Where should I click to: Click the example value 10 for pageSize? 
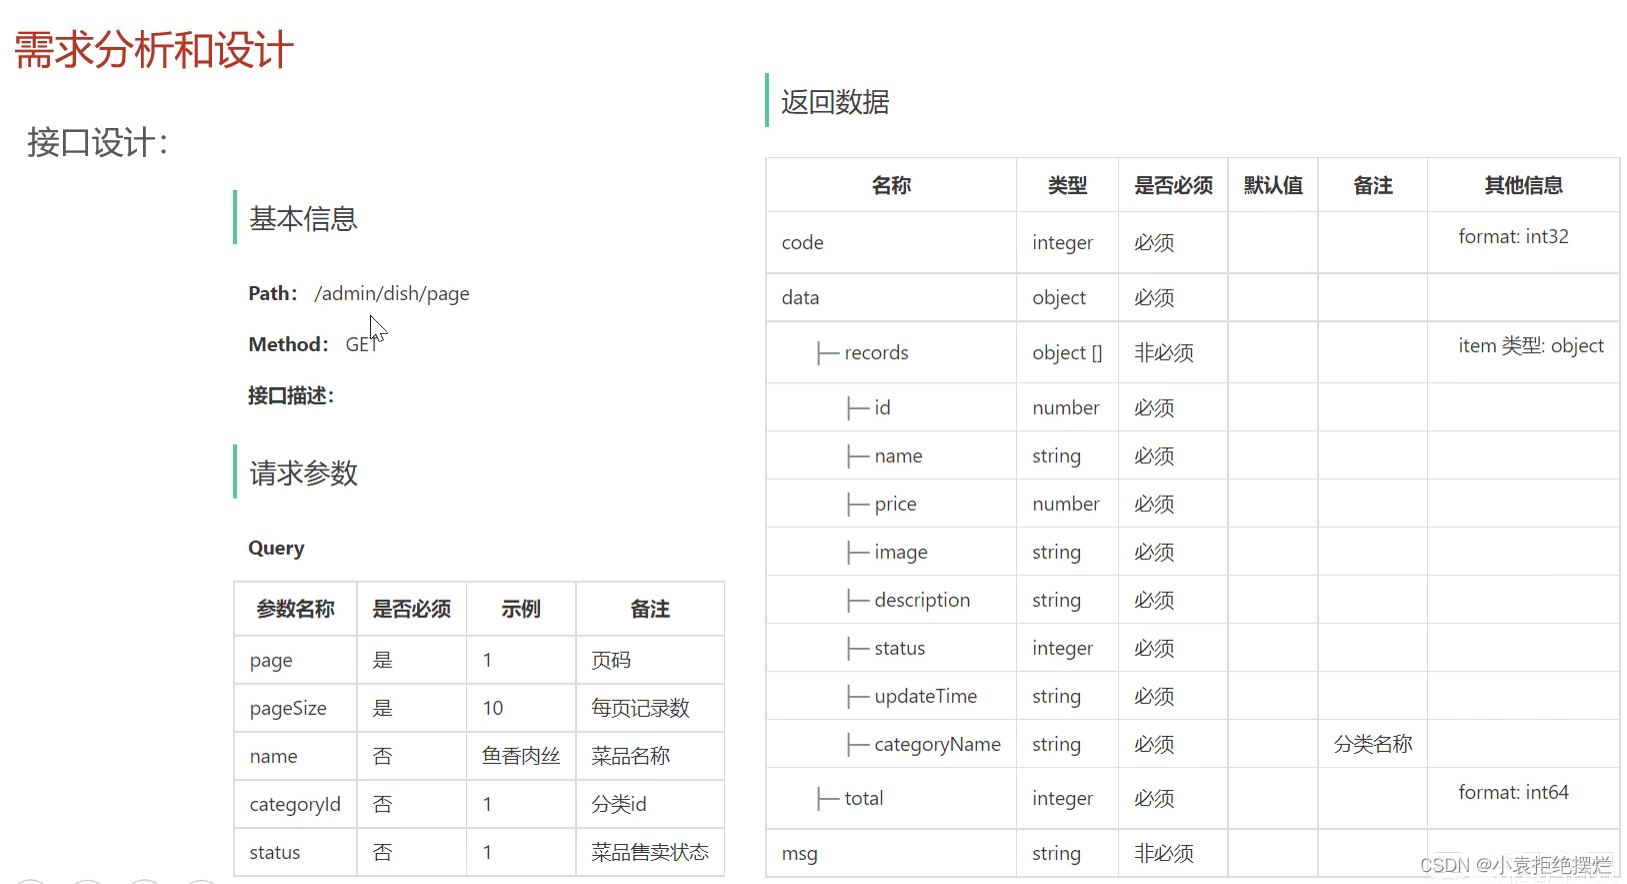[493, 708]
